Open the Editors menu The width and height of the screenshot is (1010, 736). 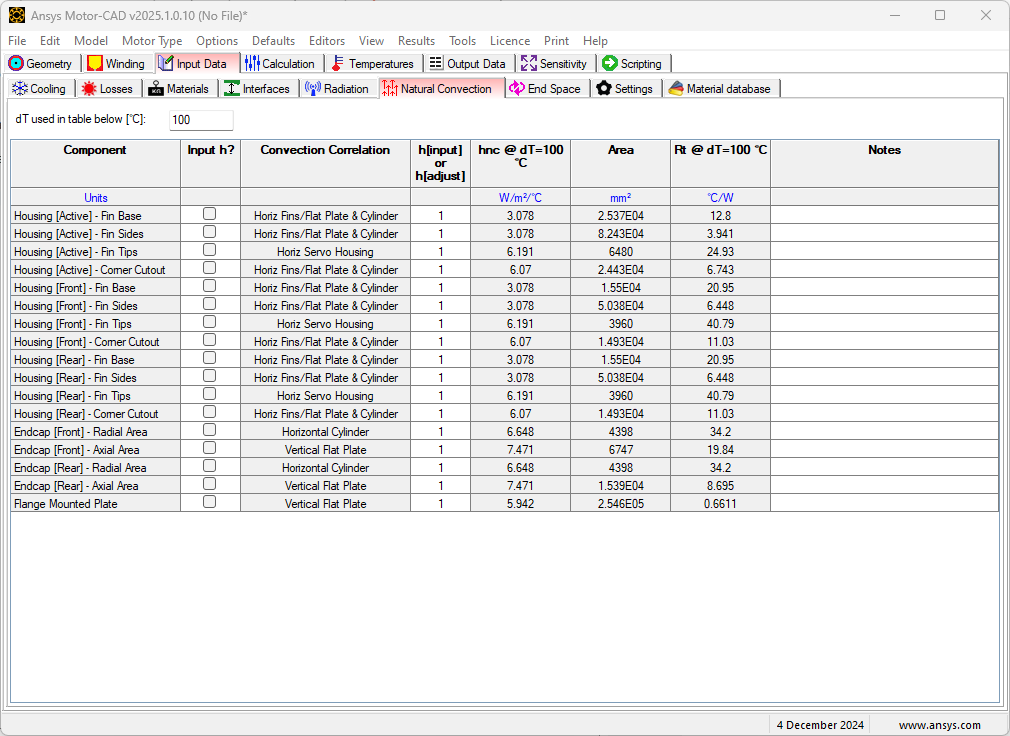tap(327, 41)
